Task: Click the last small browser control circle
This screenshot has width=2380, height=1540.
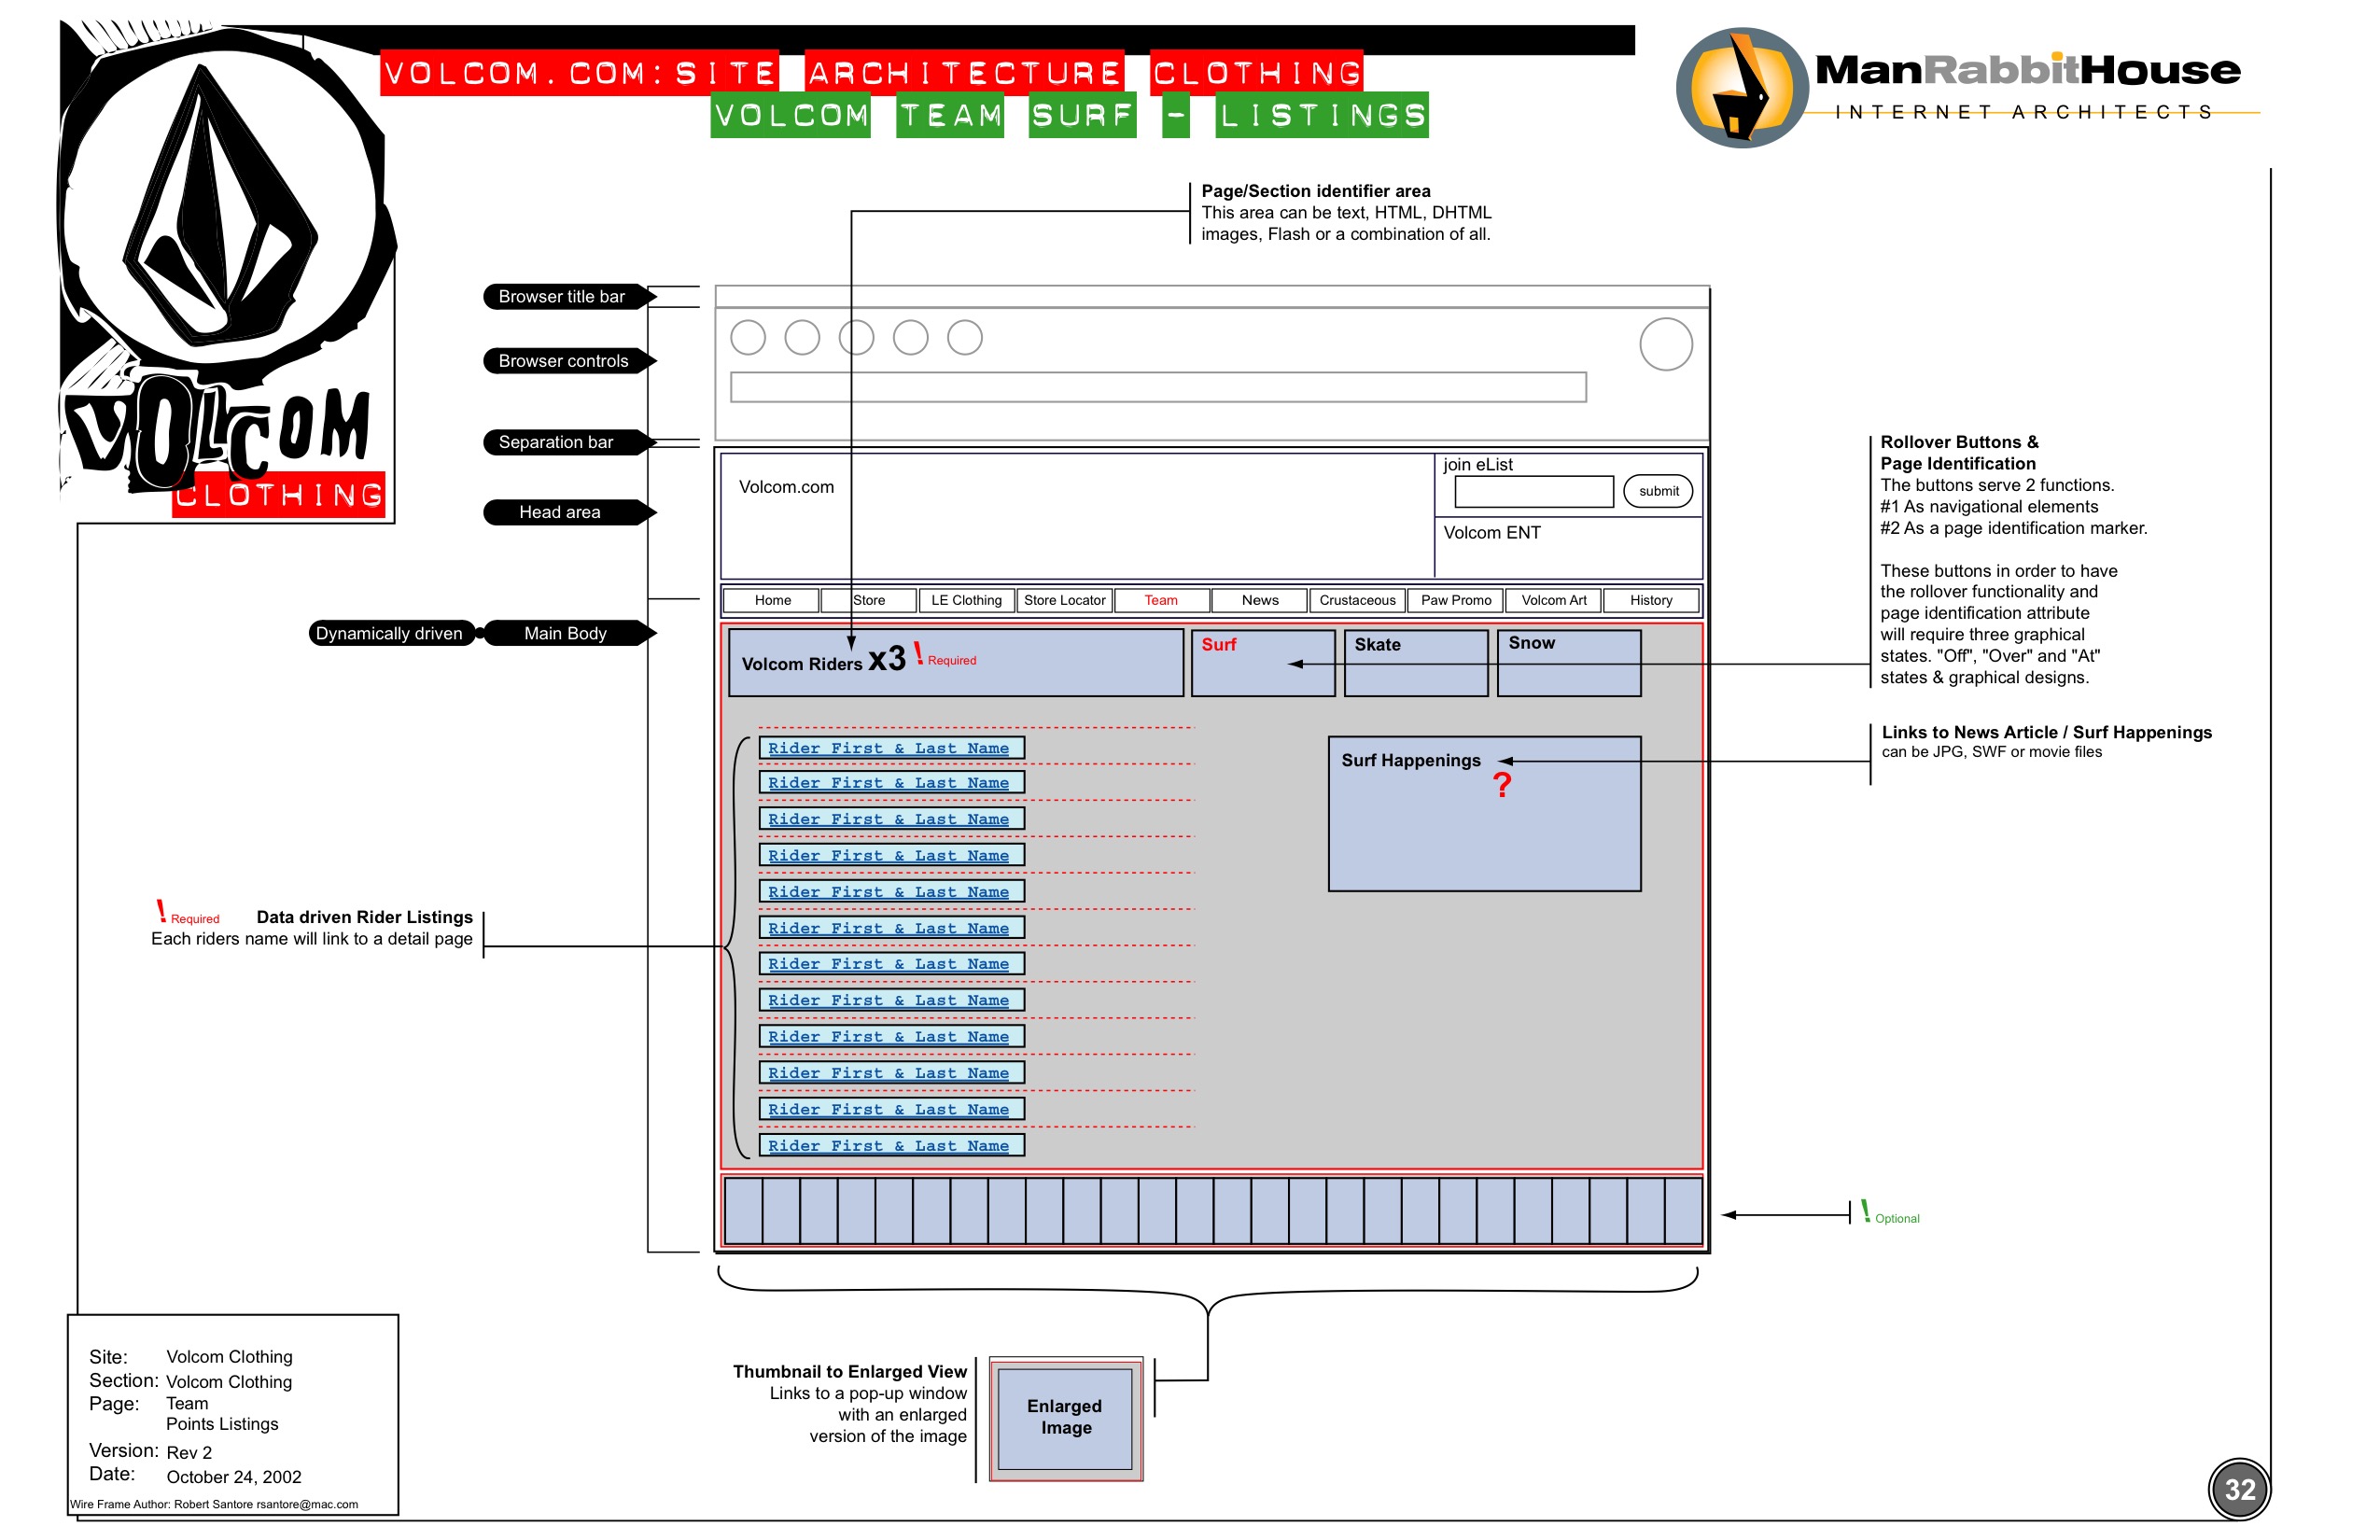Action: click(x=964, y=338)
